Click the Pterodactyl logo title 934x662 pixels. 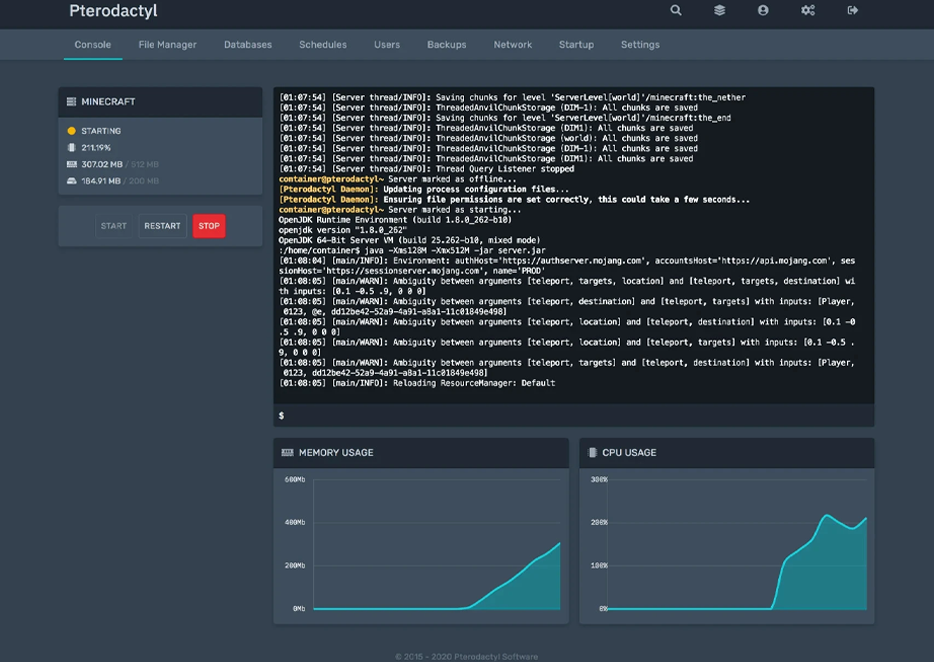[113, 12]
